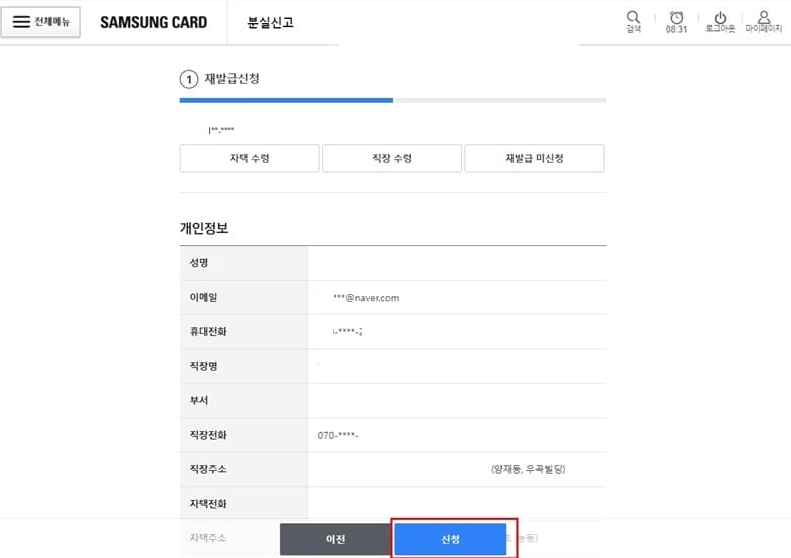Click the 자택전화 row label
The height and width of the screenshot is (558, 791).
tap(208, 504)
